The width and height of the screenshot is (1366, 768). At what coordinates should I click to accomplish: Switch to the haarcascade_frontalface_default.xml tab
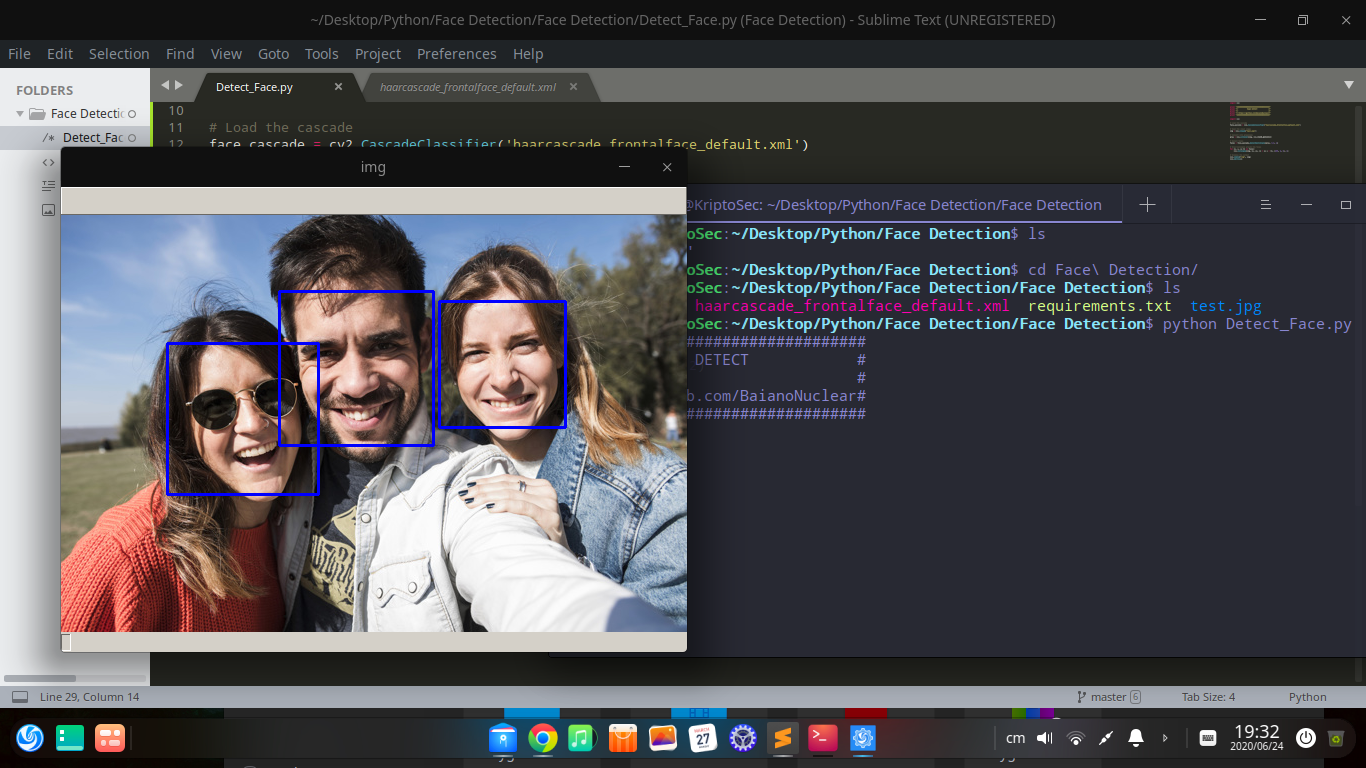468,87
